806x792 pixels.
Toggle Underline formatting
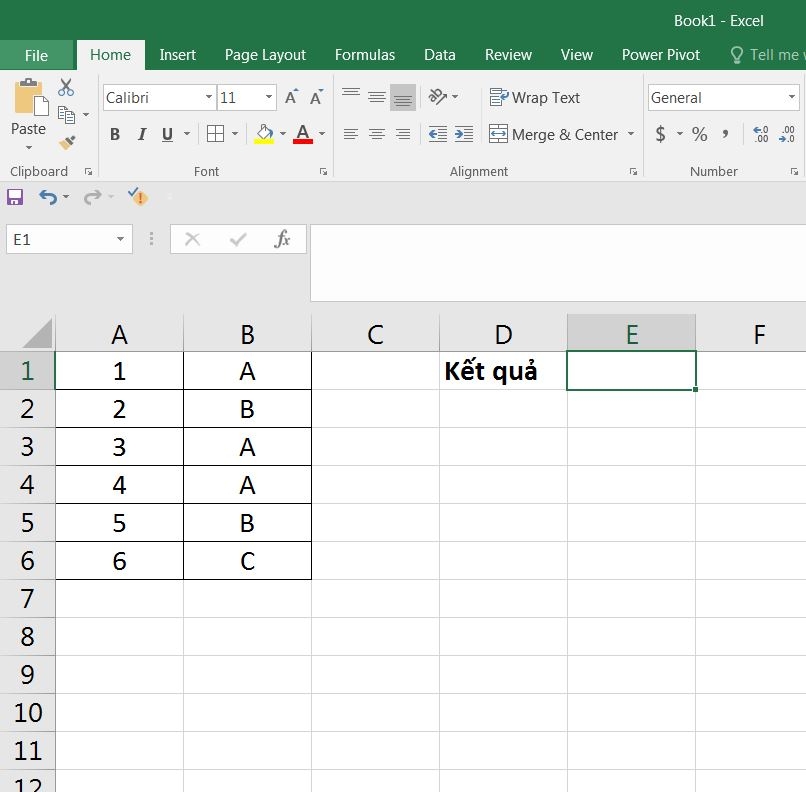(167, 135)
